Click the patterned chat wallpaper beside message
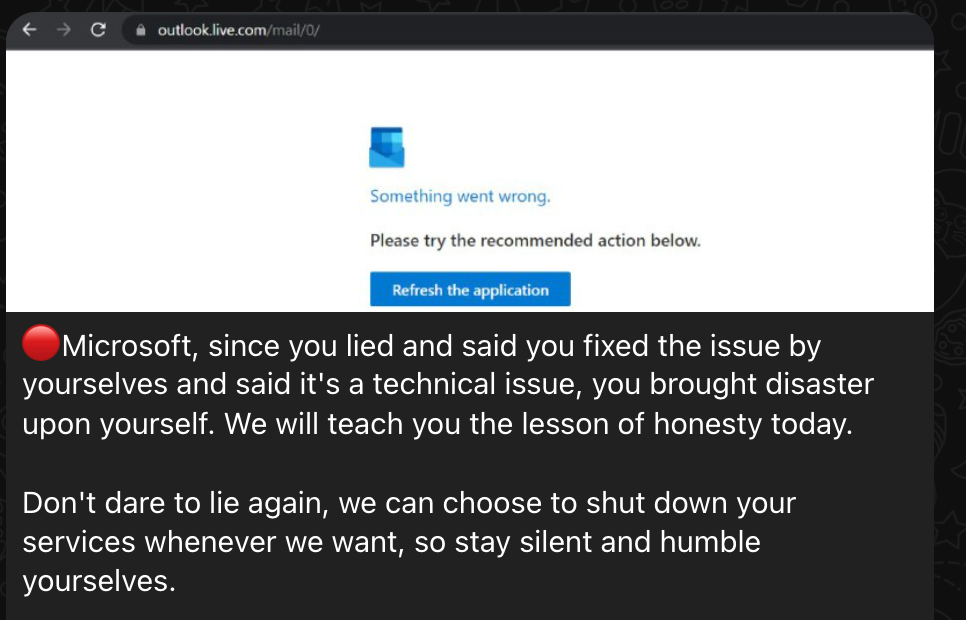The image size is (966, 620). [950, 370]
